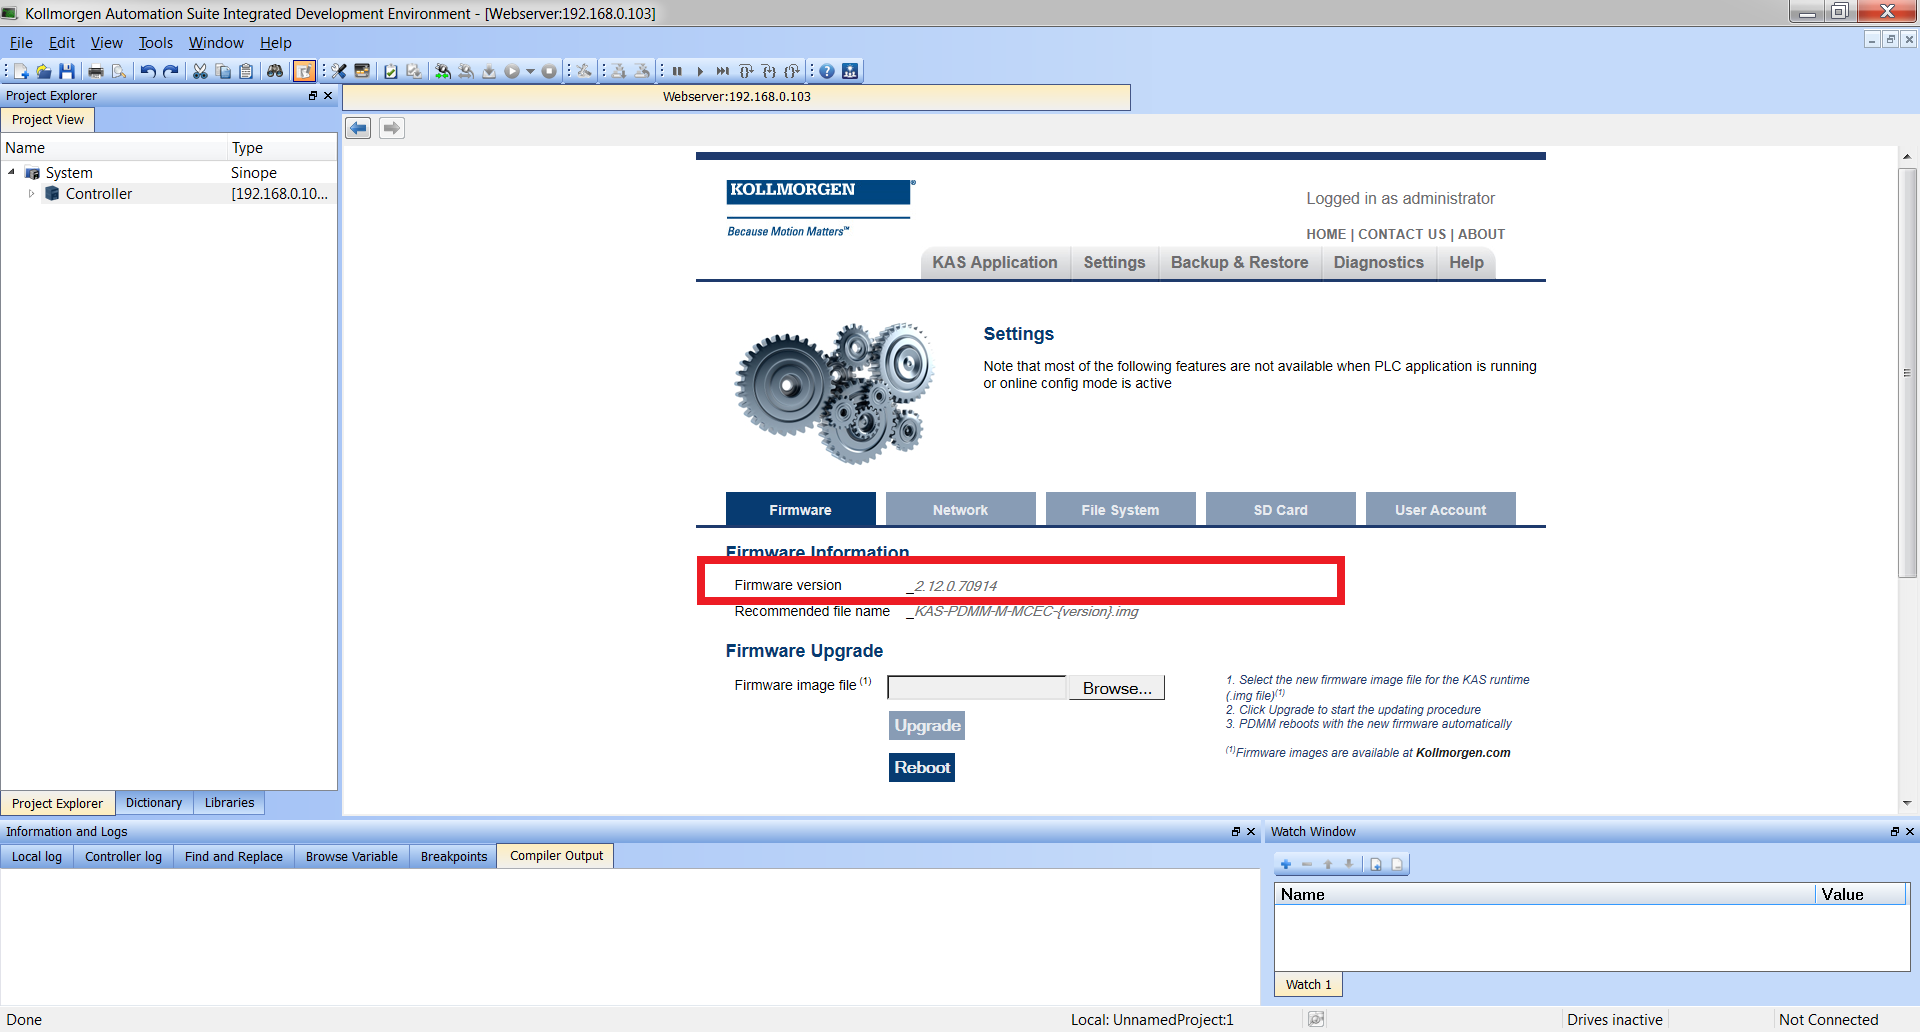This screenshot has width=1920, height=1032.
Task: Open an existing project
Action: (44, 71)
